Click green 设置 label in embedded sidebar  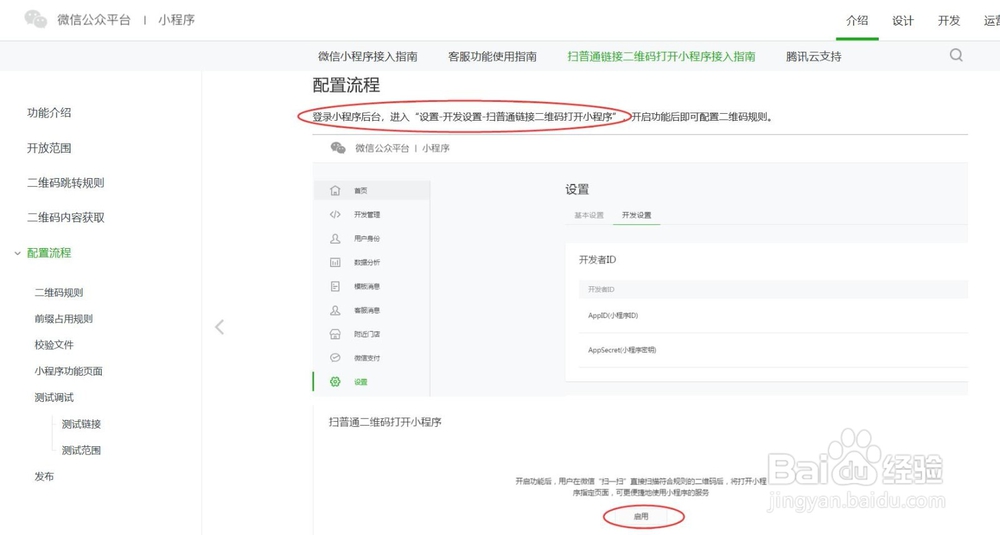pyautogui.click(x=360, y=382)
